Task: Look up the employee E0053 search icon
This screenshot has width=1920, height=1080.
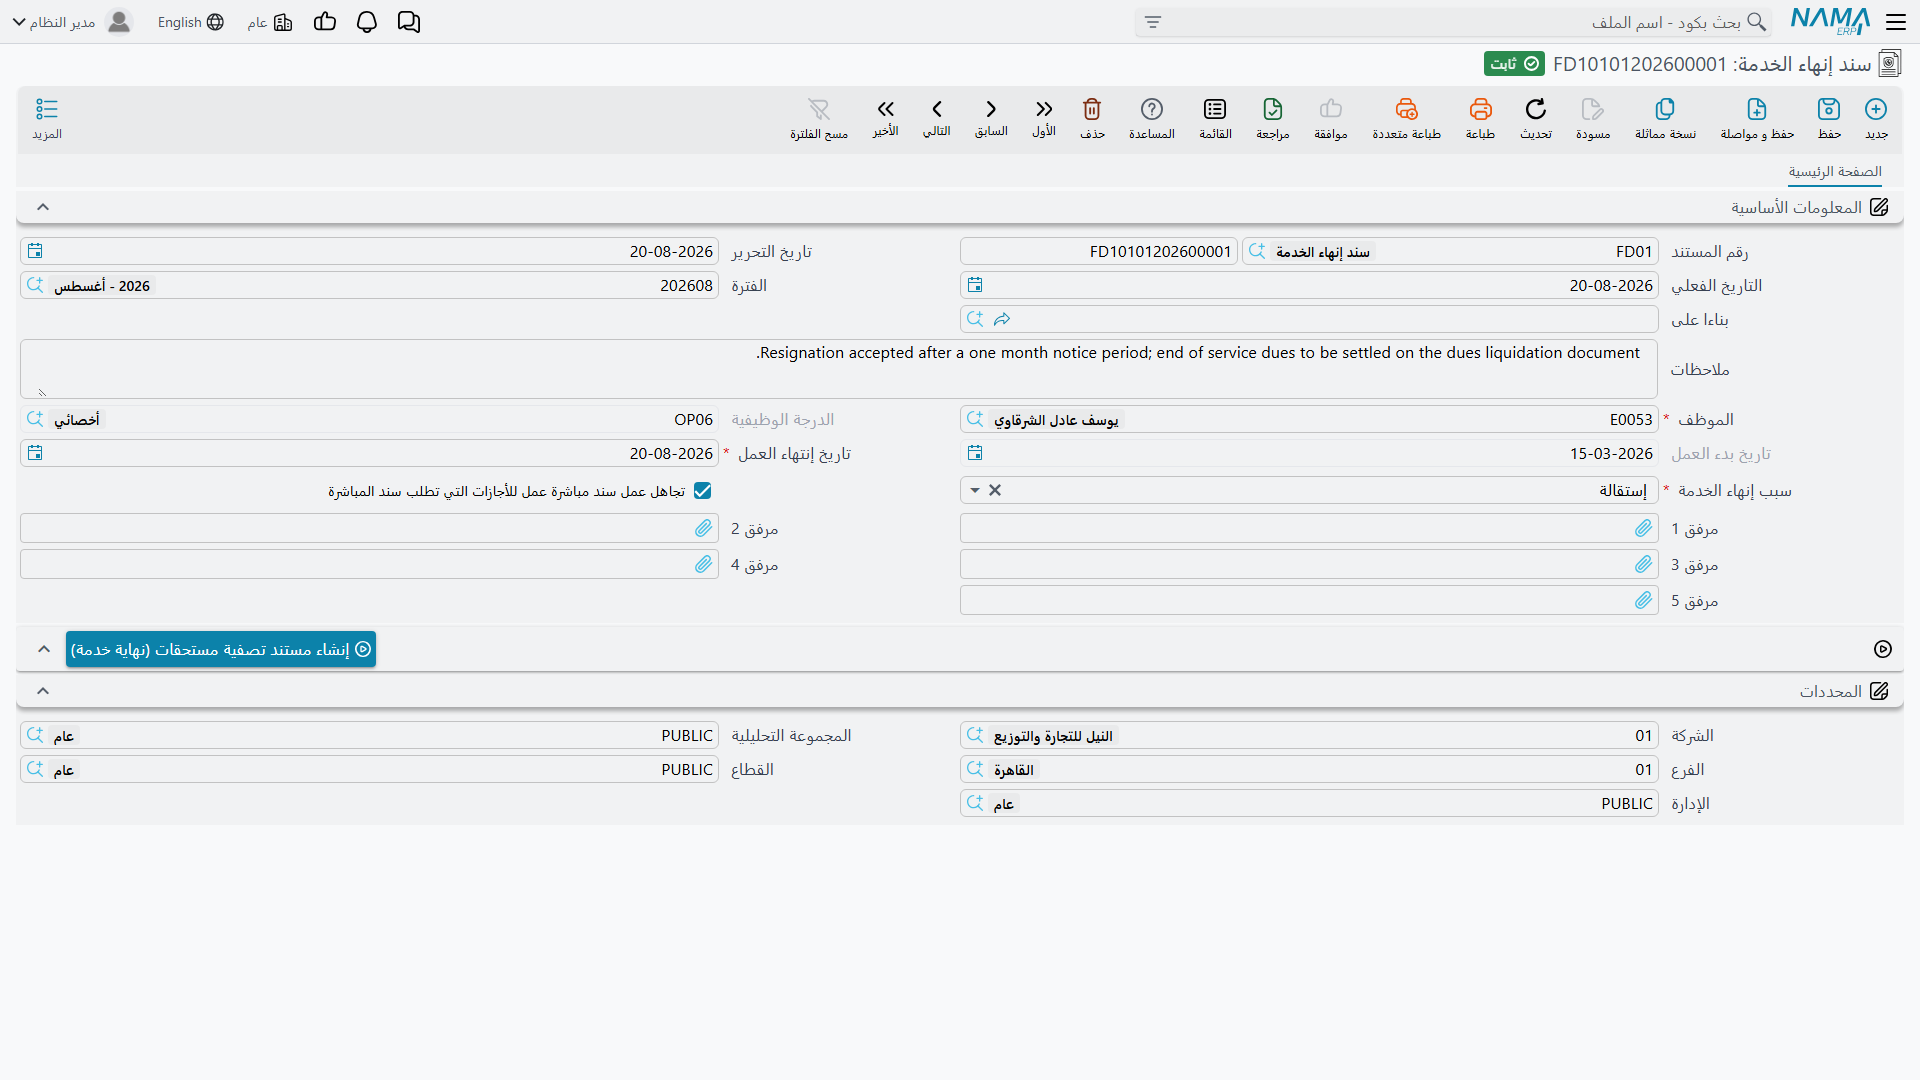Action: 975,420
